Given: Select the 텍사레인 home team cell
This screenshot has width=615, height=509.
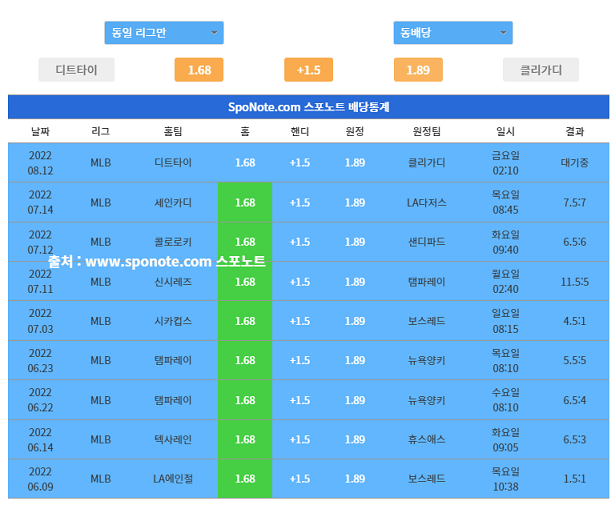Looking at the screenshot, I should pos(173,439).
